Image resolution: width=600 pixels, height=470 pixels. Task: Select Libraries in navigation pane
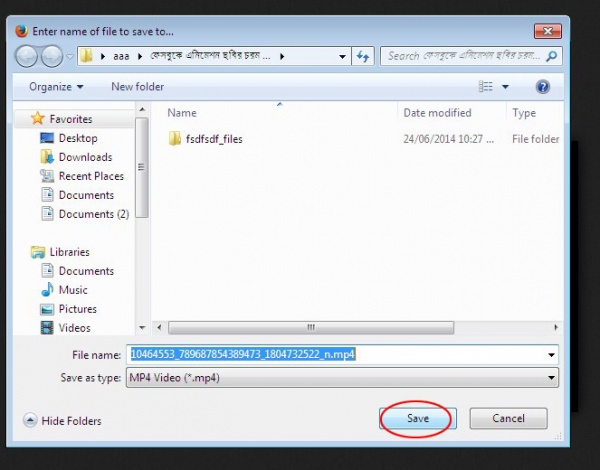tap(69, 252)
